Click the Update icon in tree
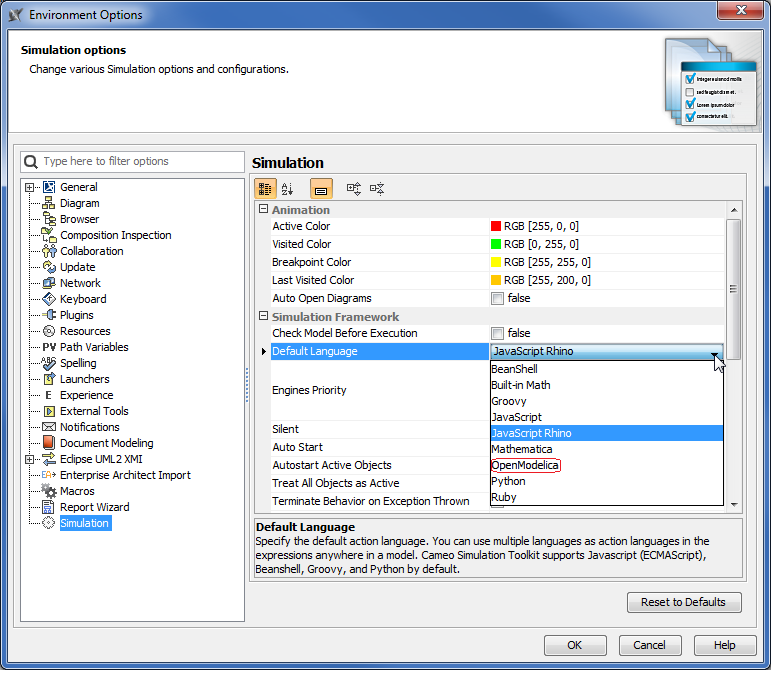The width and height of the screenshot is (771, 673). pos(49,267)
